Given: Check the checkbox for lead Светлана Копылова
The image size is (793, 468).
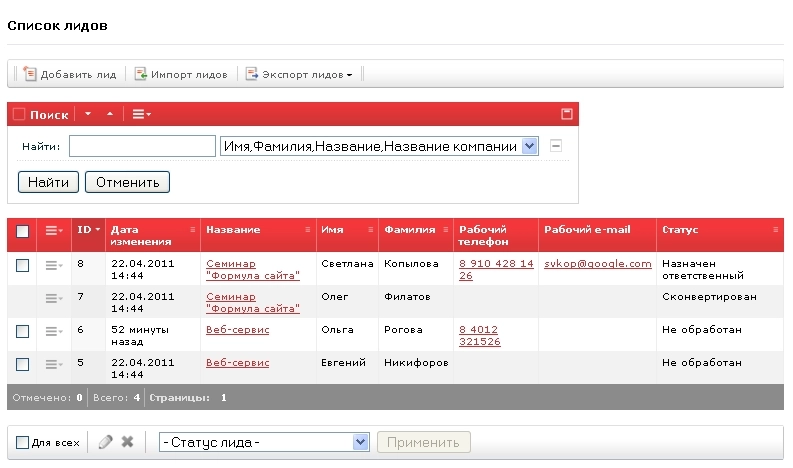Looking at the screenshot, I should tap(22, 265).
